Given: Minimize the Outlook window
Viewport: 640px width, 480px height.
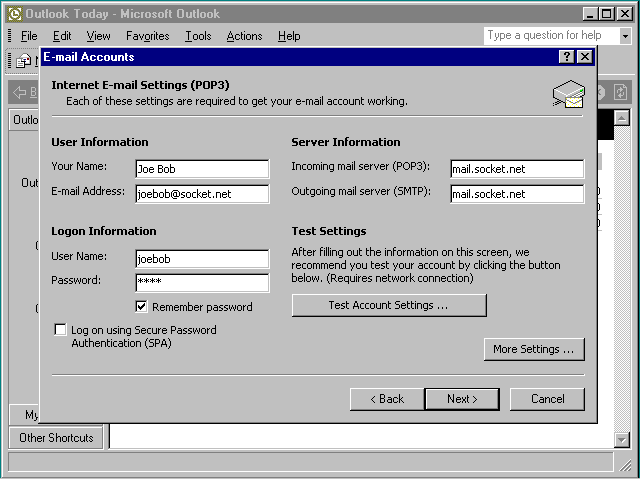Looking at the screenshot, I should [x=590, y=14].
